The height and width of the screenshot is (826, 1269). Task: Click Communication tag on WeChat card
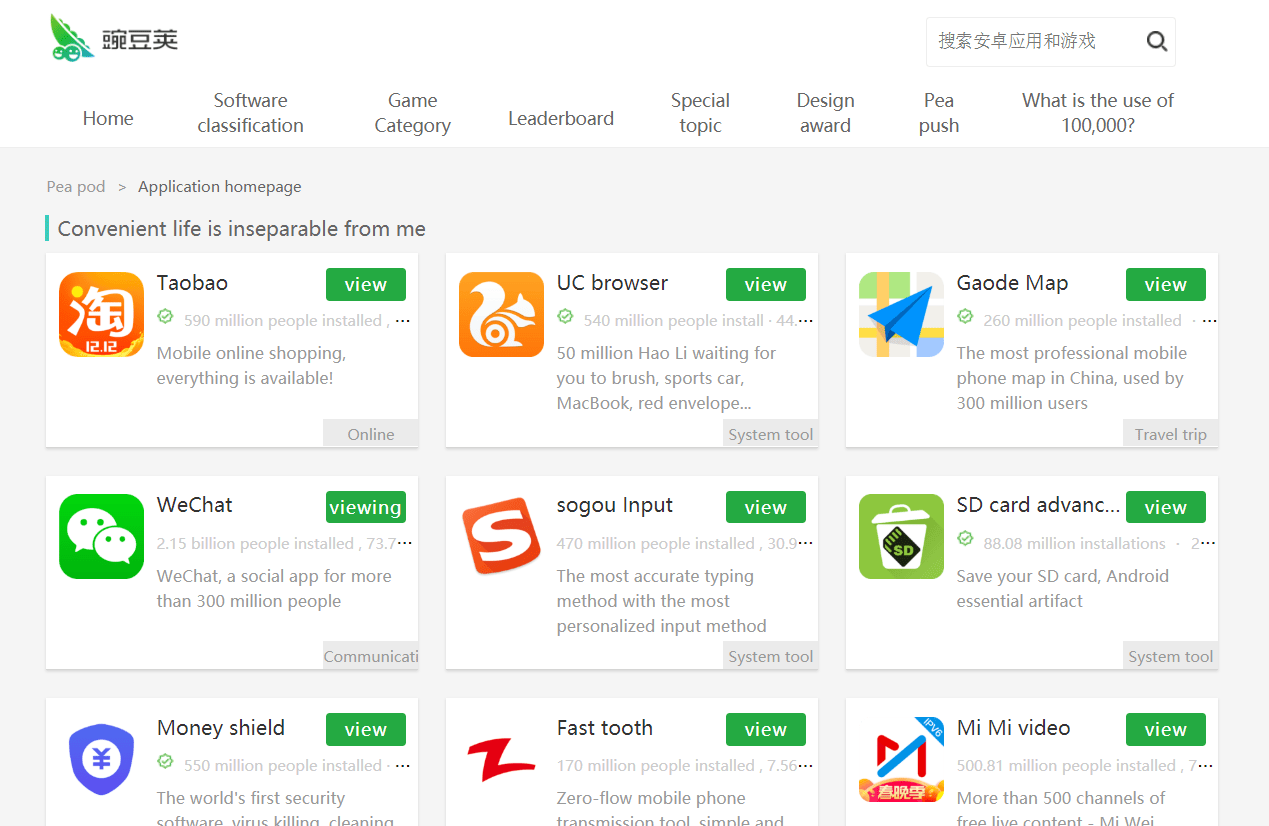pos(371,656)
